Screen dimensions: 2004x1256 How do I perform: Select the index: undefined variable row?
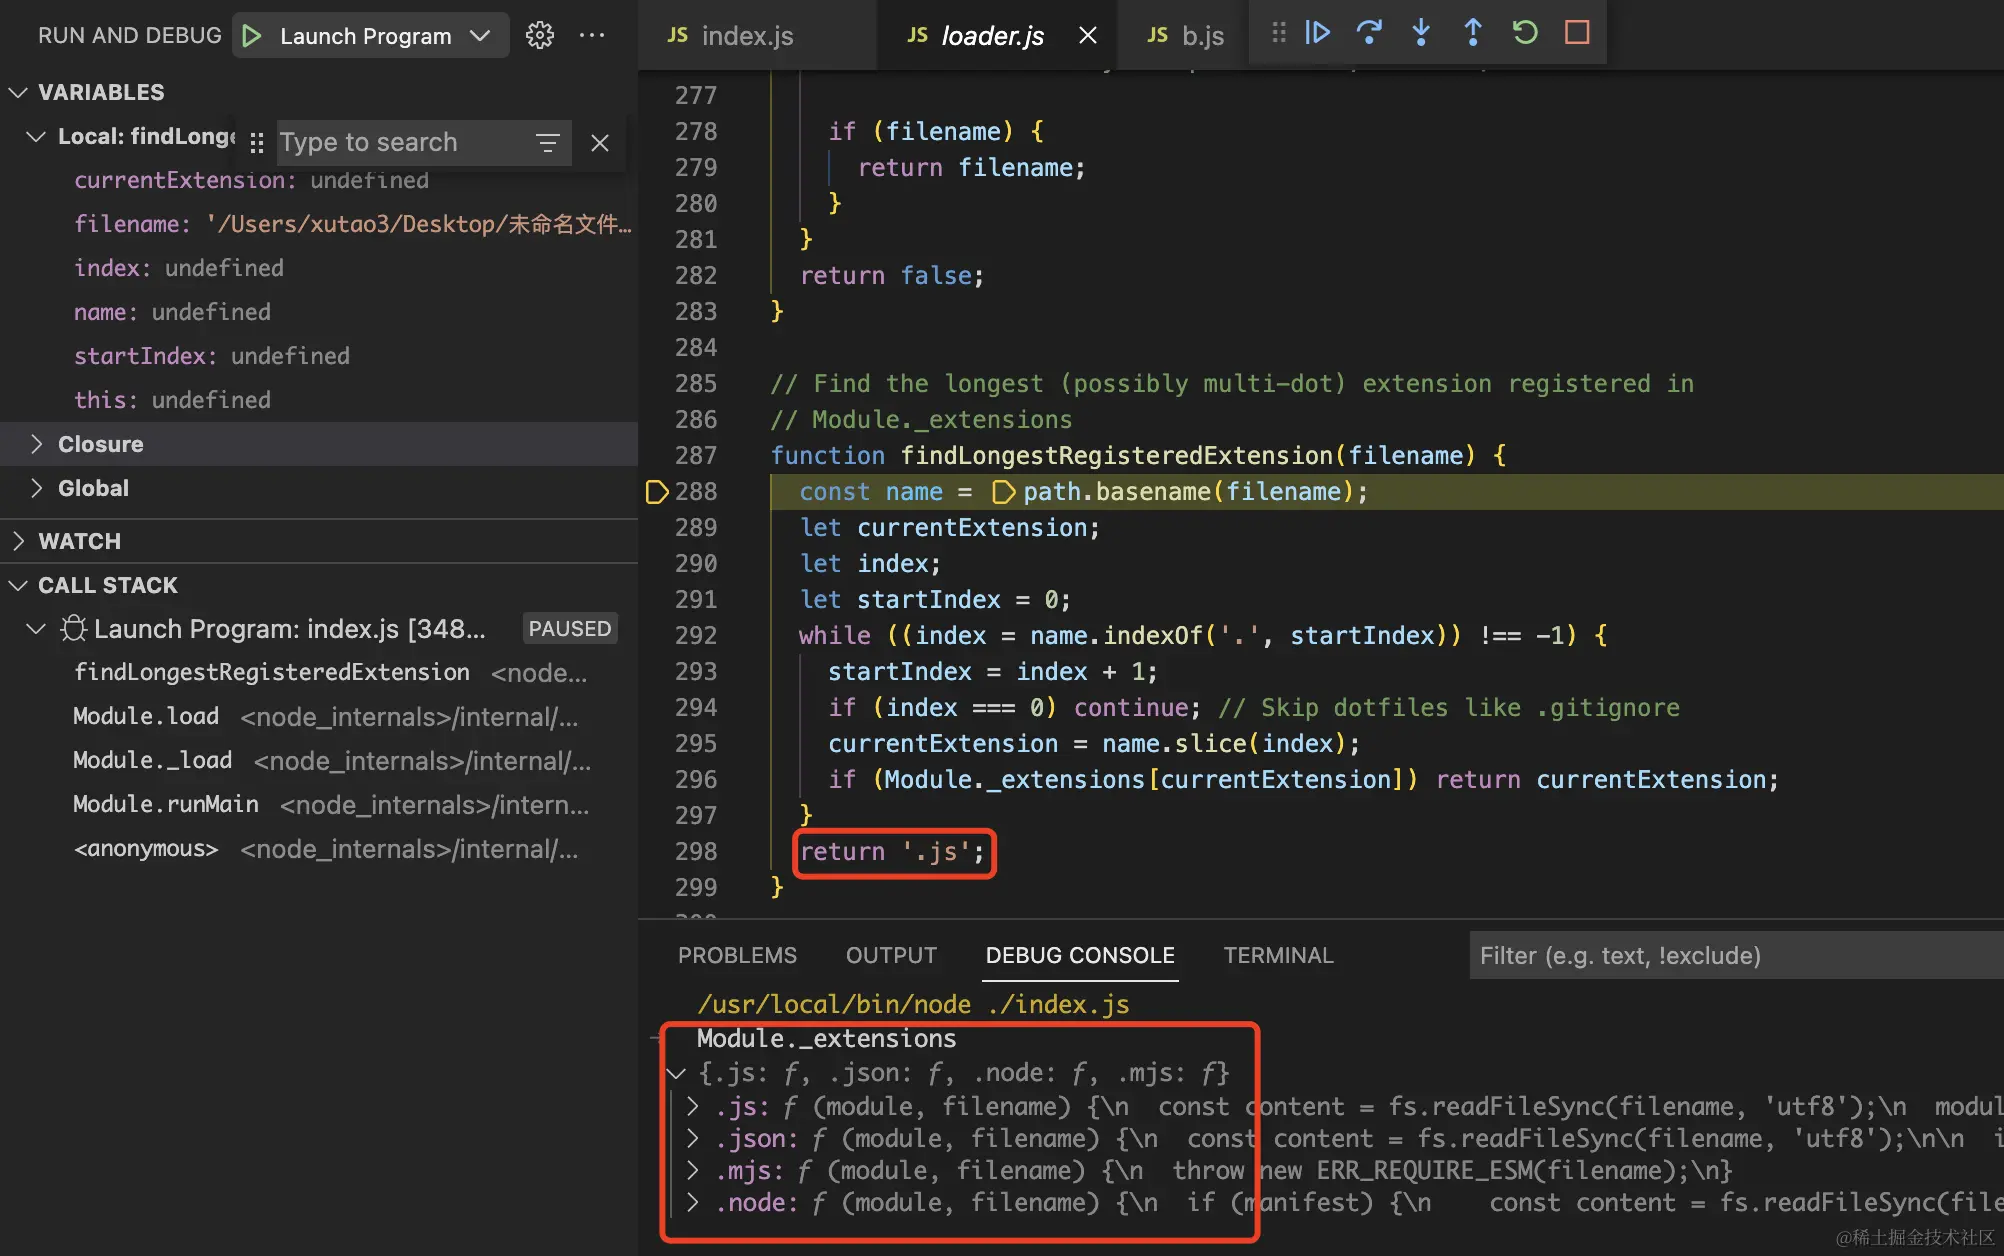click(320, 268)
